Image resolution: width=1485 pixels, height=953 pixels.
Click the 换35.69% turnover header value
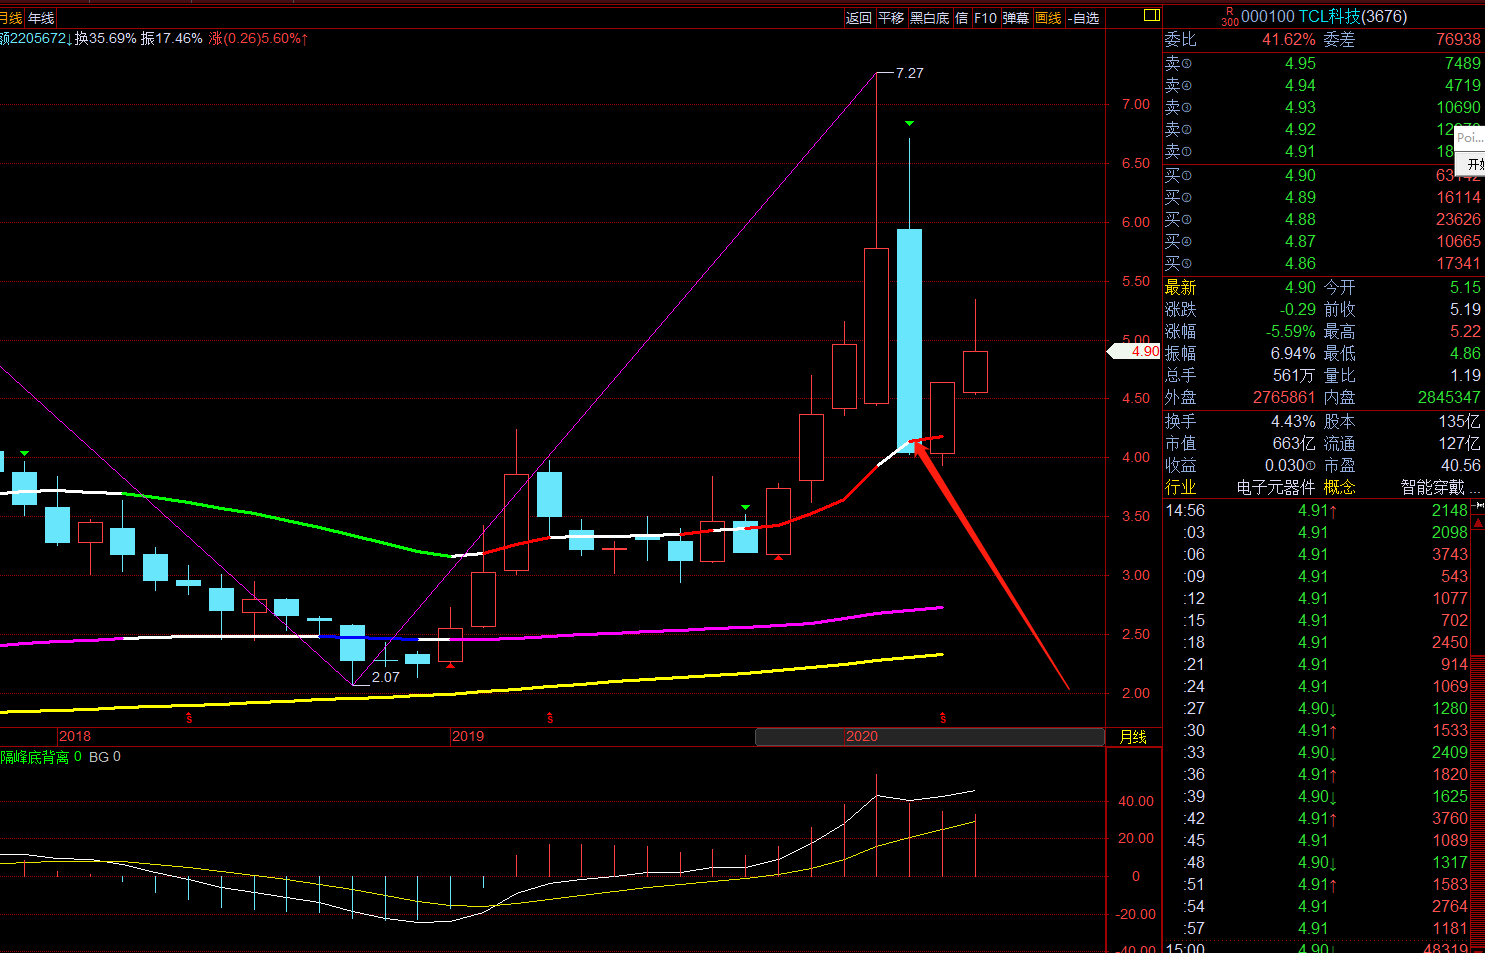(105, 38)
